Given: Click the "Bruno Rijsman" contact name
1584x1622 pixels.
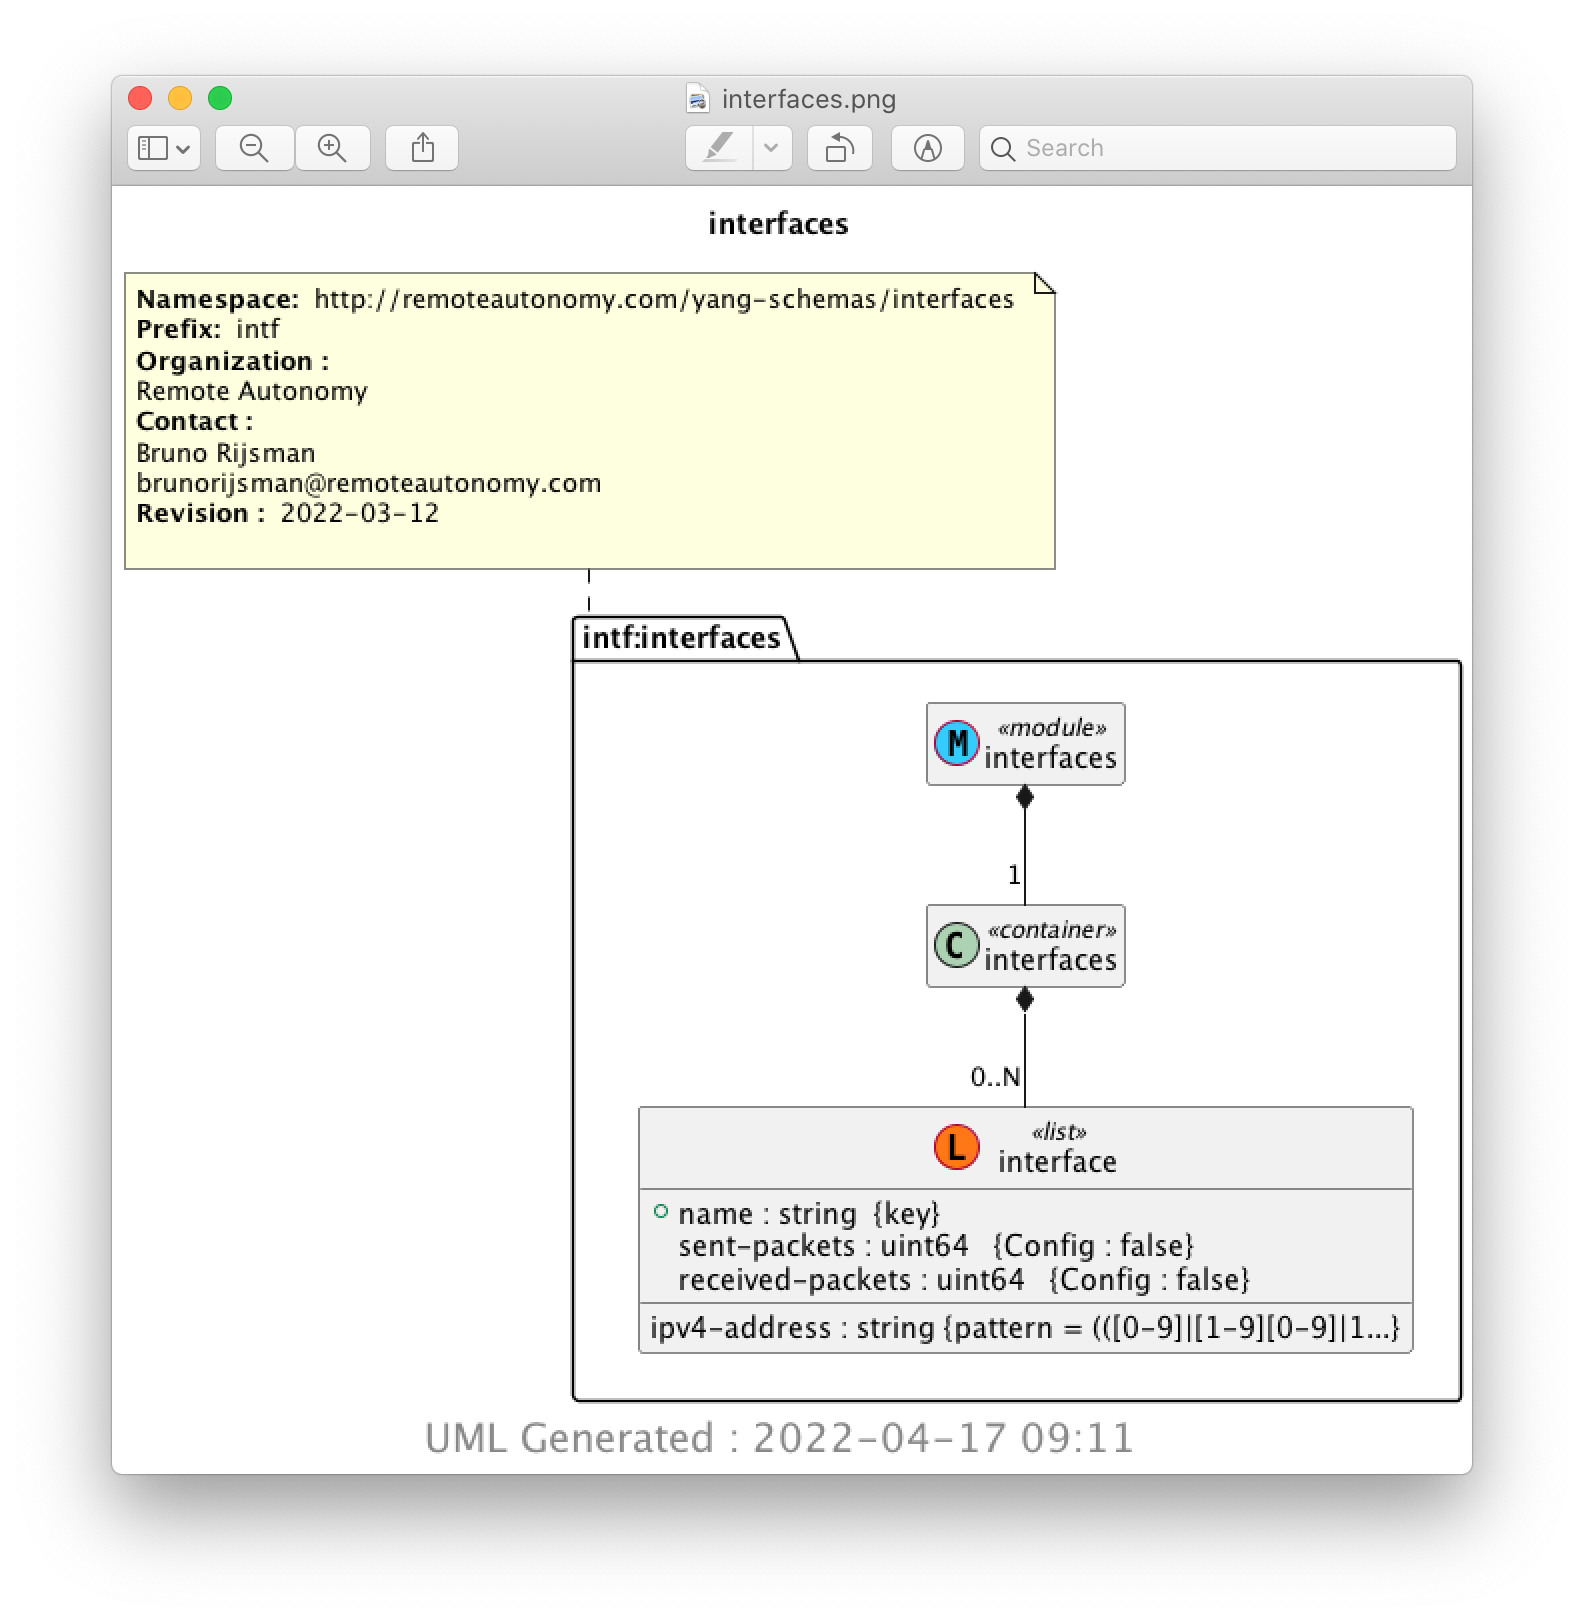Looking at the screenshot, I should click(226, 453).
